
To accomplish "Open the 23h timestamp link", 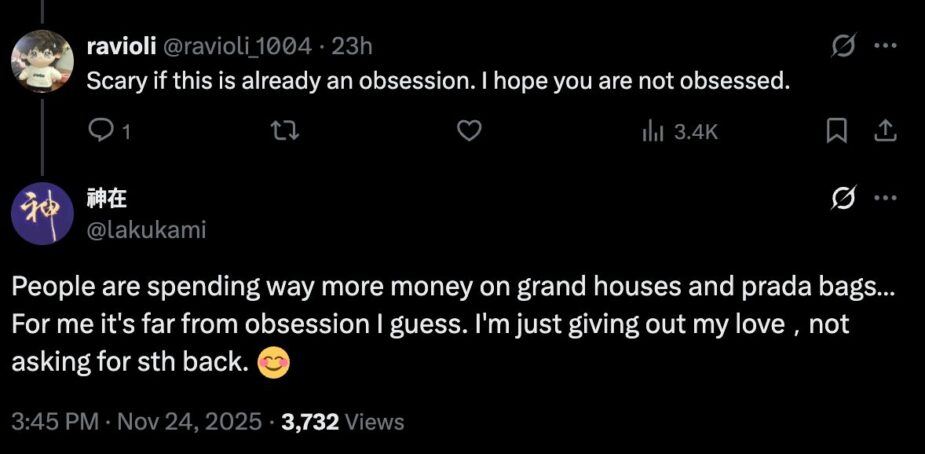I will pos(353,46).
